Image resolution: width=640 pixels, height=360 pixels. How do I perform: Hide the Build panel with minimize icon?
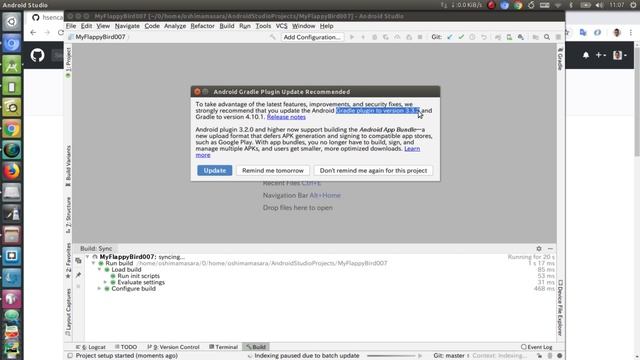pyautogui.click(x=550, y=249)
